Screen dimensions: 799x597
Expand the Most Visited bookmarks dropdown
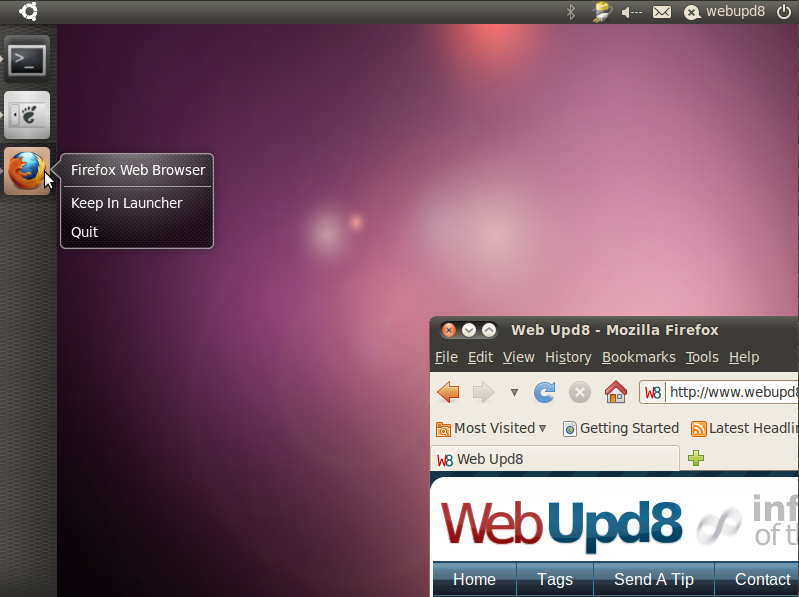(491, 428)
